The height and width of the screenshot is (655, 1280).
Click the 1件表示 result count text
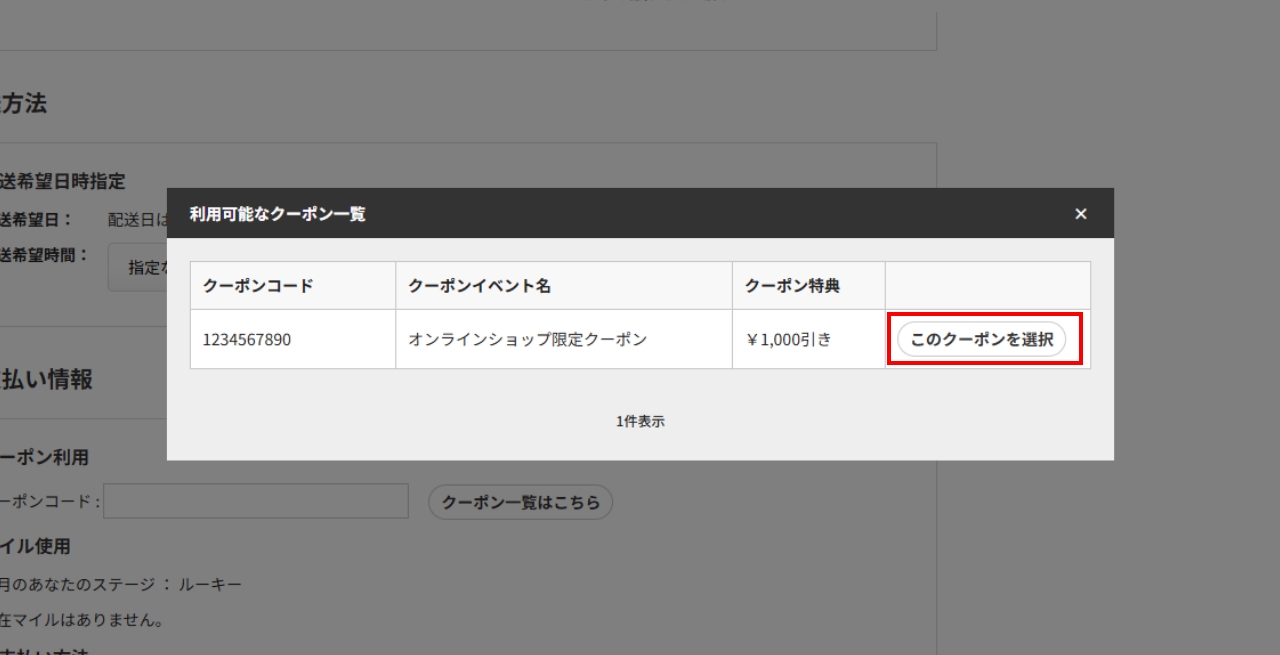coord(640,422)
